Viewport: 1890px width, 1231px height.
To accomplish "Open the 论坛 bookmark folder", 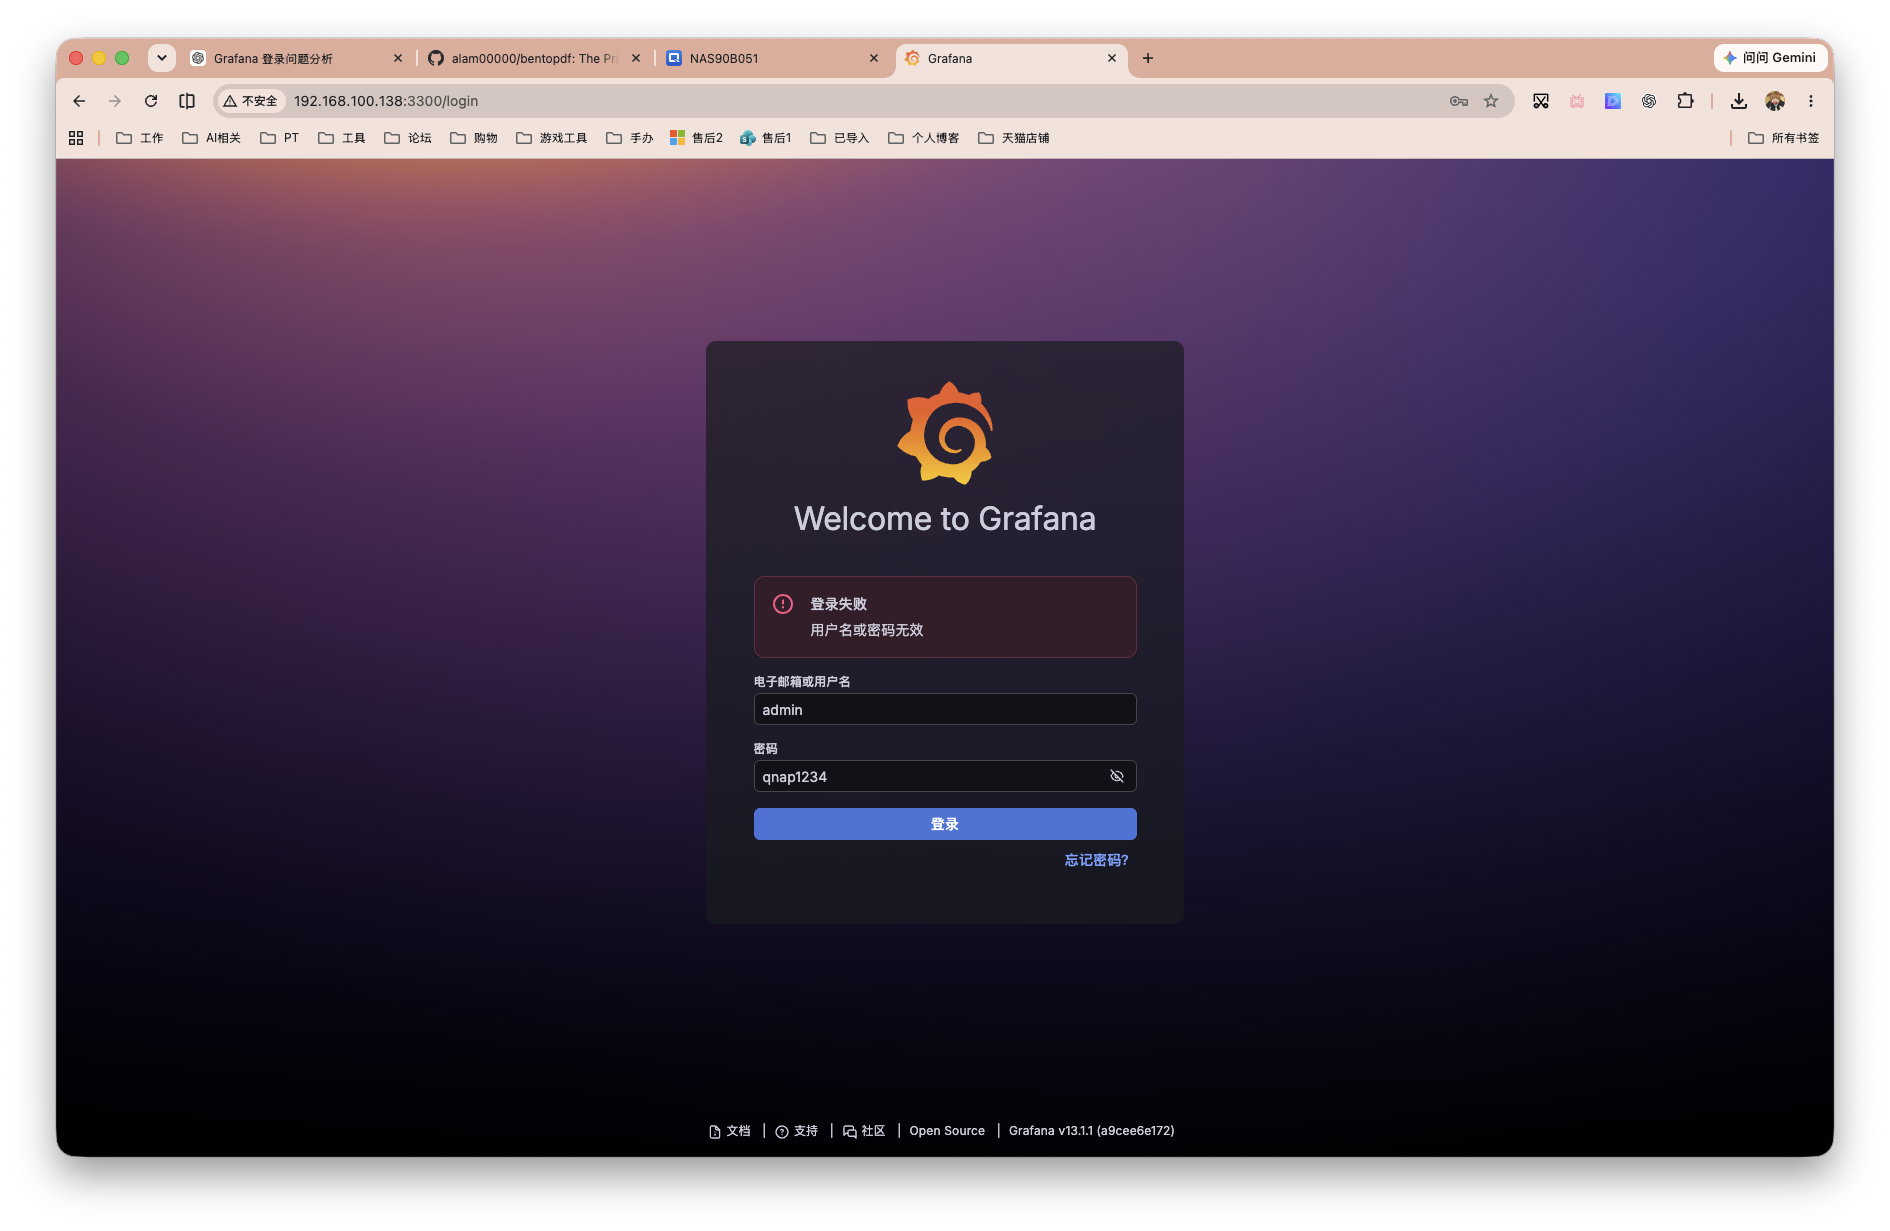I will (408, 138).
